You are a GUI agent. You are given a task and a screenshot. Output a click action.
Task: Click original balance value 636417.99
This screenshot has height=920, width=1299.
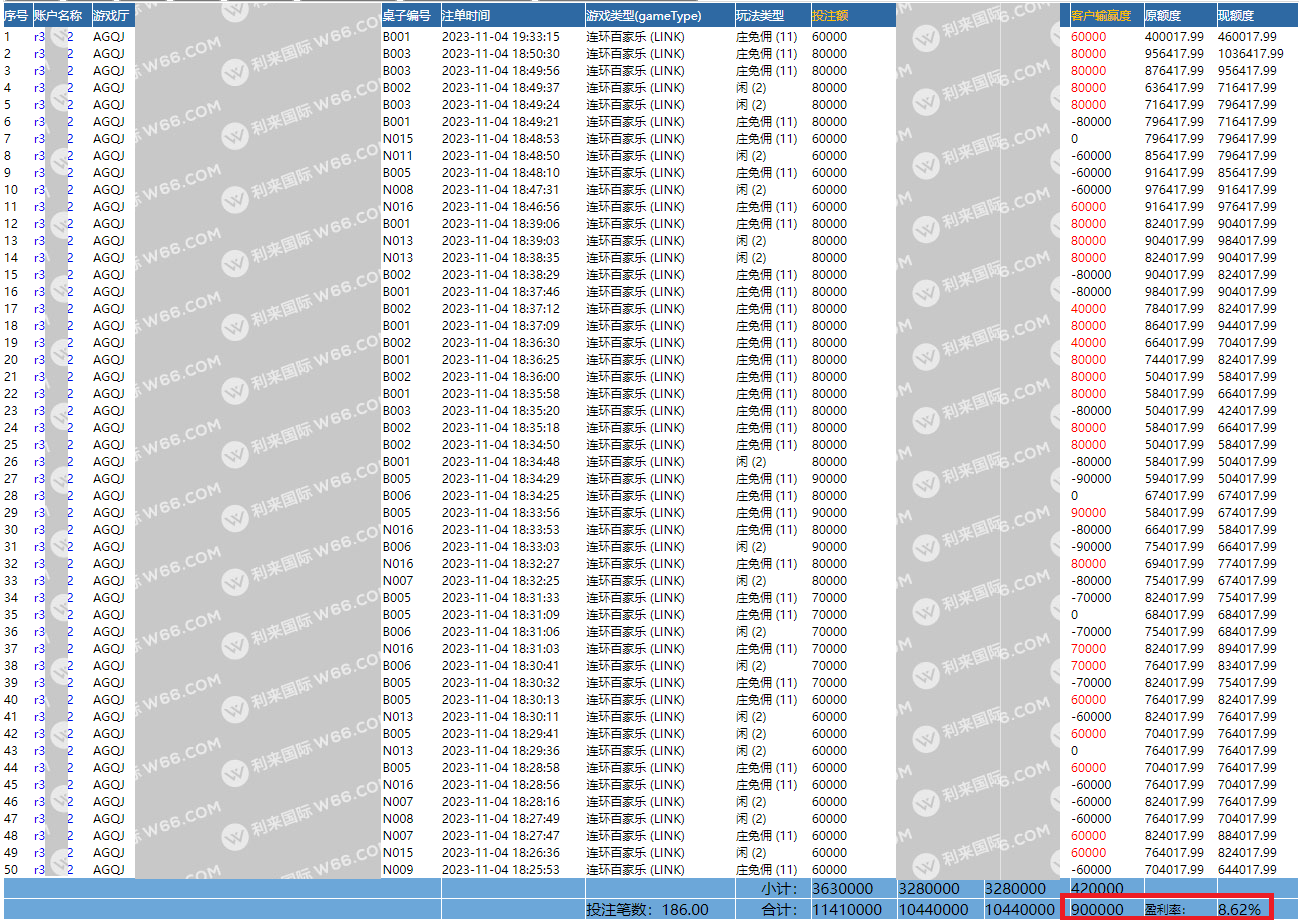tap(1175, 88)
